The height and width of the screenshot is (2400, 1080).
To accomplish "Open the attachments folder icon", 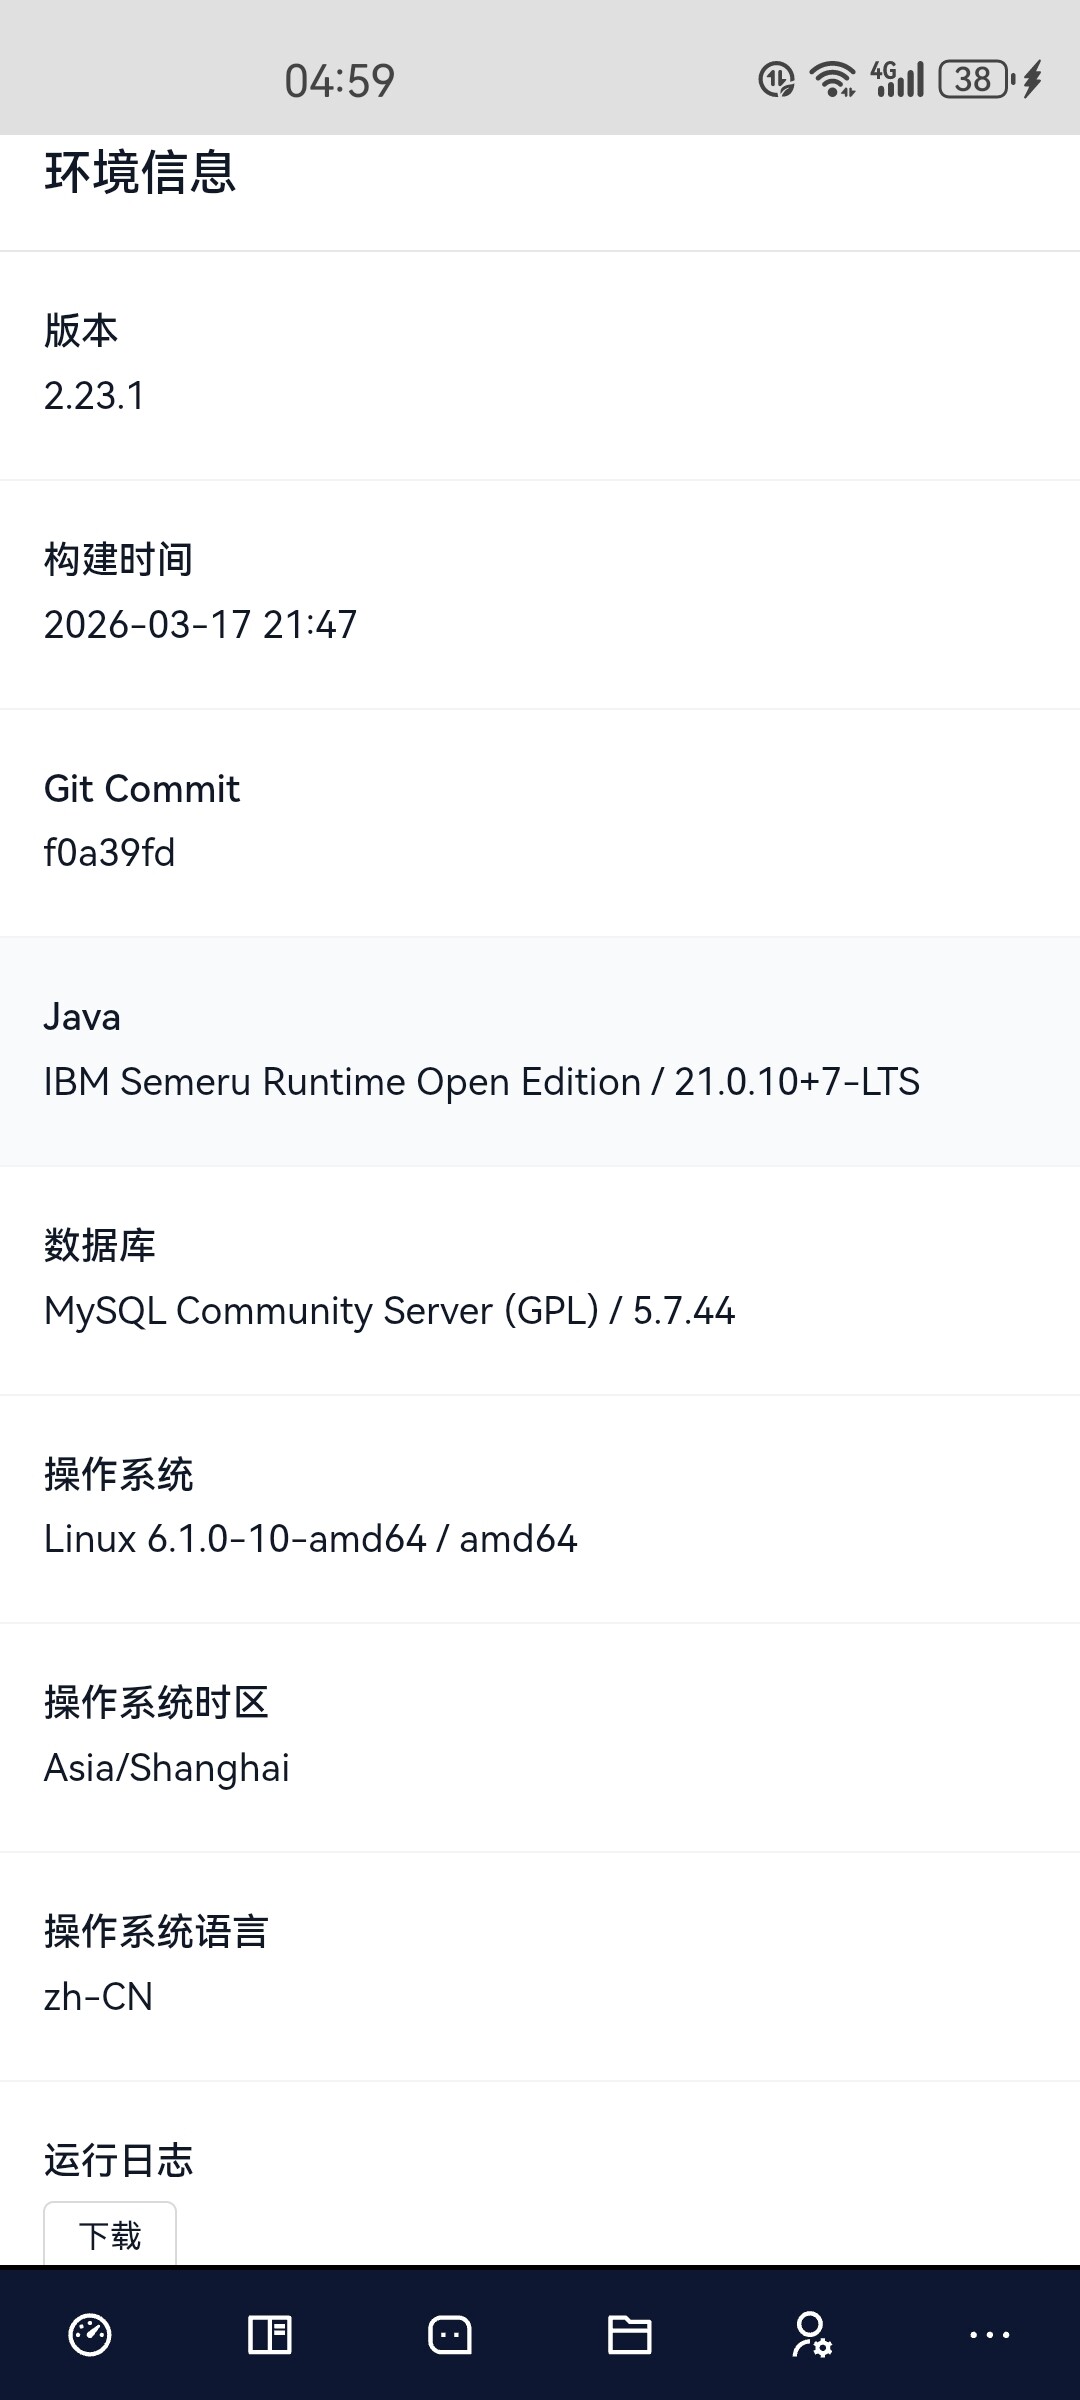I will point(630,2335).
